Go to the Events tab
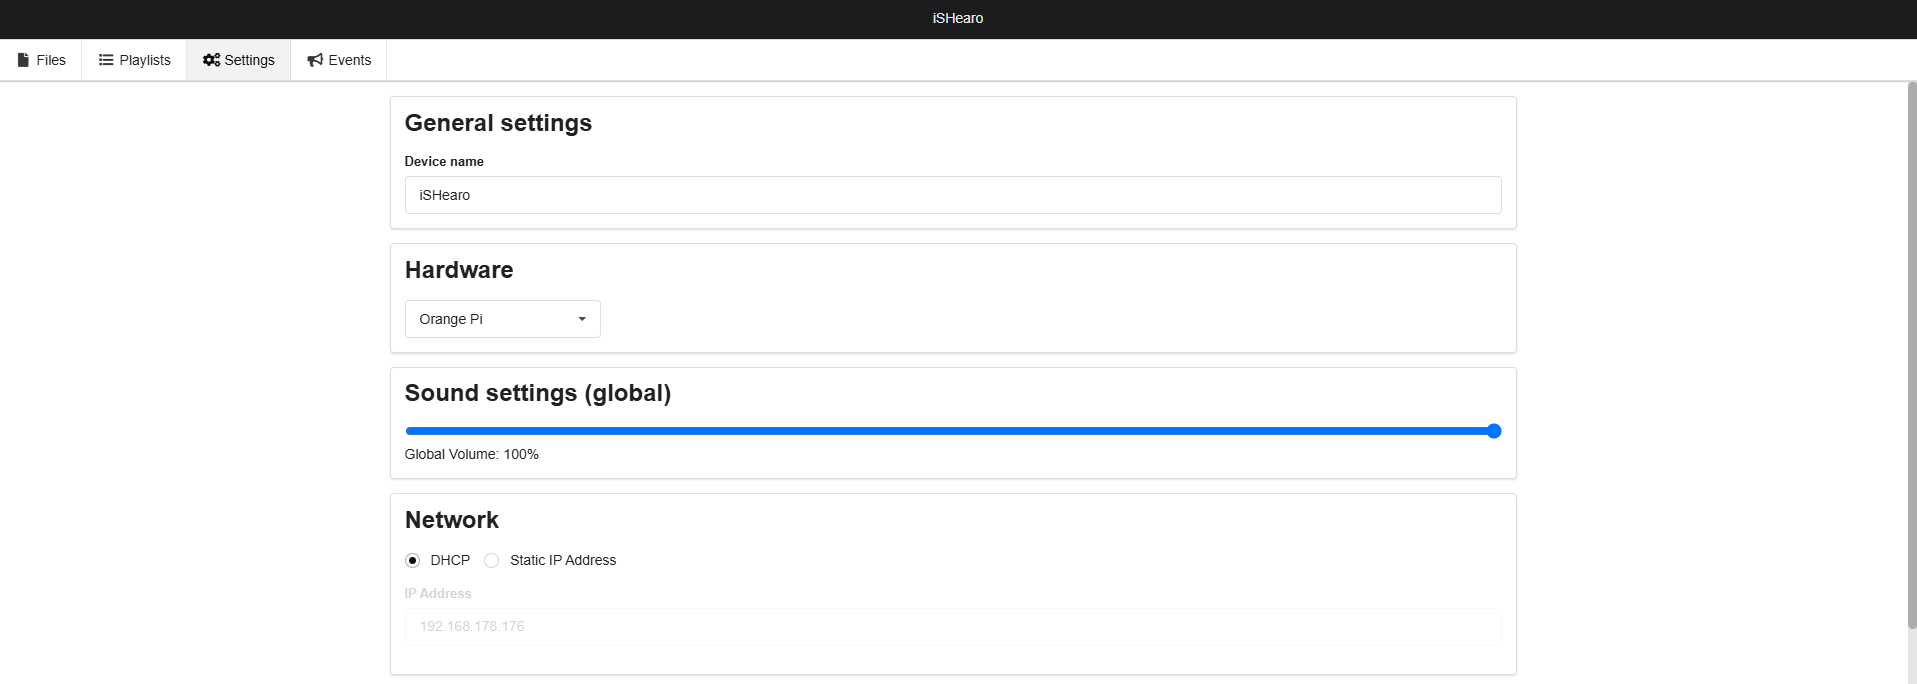The width and height of the screenshot is (1917, 684). (339, 60)
